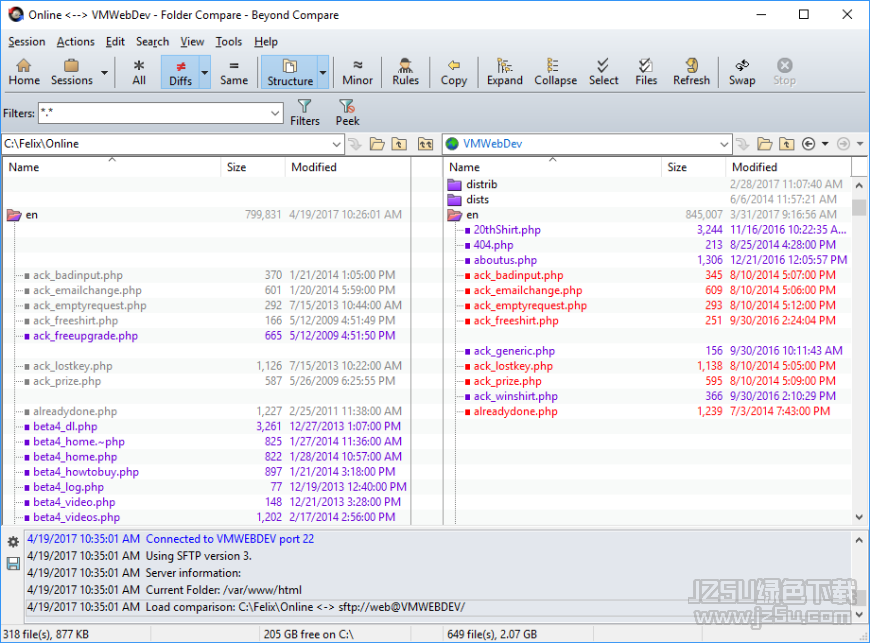
Task: Go up one level in right pane
Action: (786, 144)
